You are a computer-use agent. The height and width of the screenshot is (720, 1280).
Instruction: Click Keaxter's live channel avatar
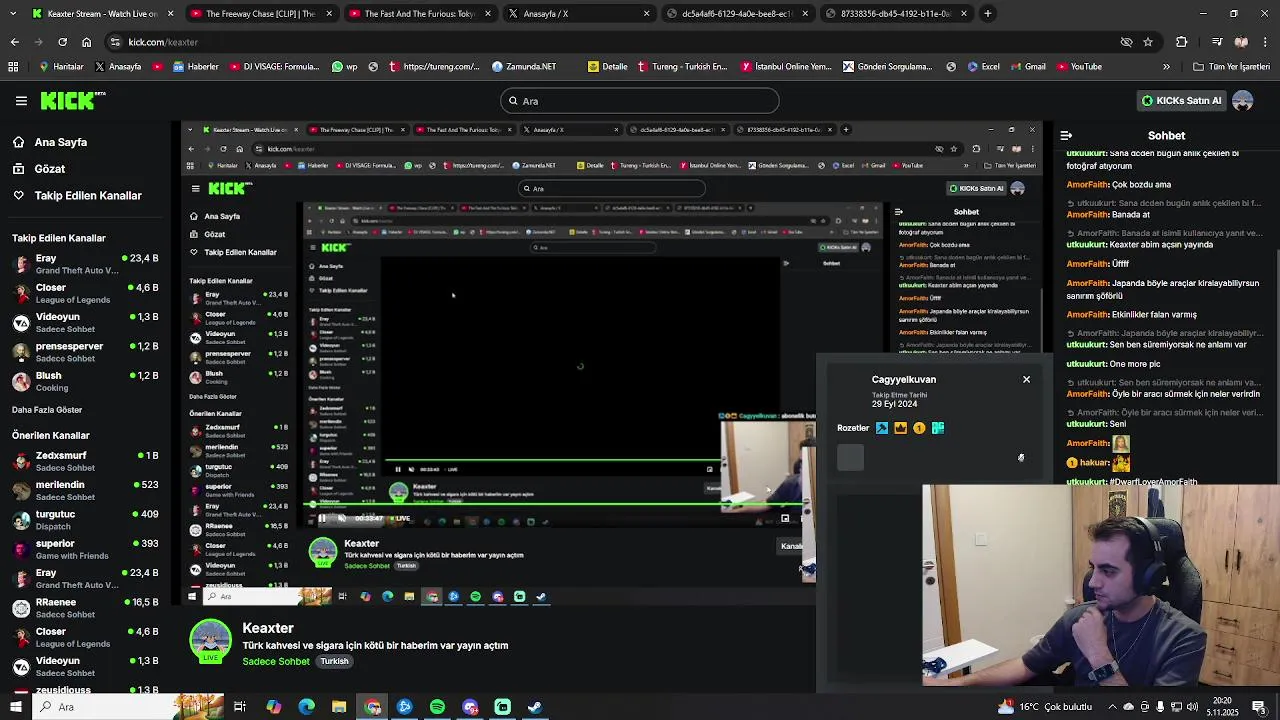pos(210,641)
